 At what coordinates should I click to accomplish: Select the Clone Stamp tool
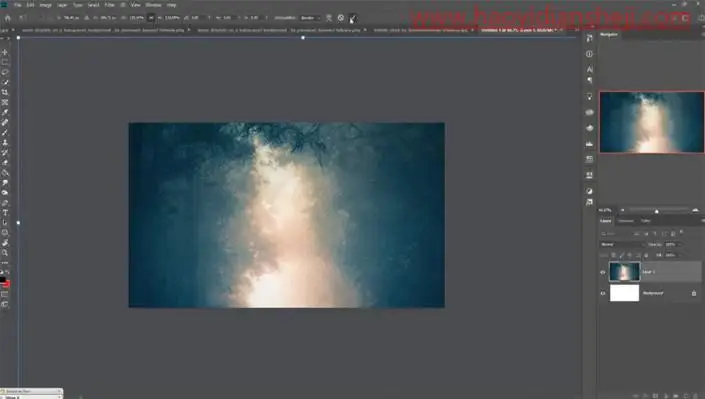[x=5, y=142]
